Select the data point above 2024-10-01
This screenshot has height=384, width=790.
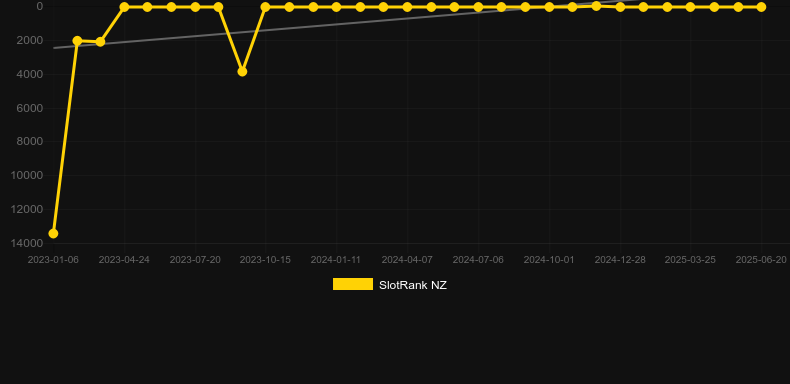[549, 7]
